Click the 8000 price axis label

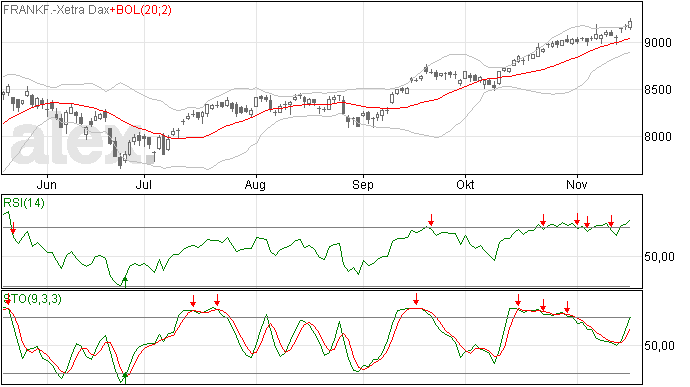click(658, 137)
